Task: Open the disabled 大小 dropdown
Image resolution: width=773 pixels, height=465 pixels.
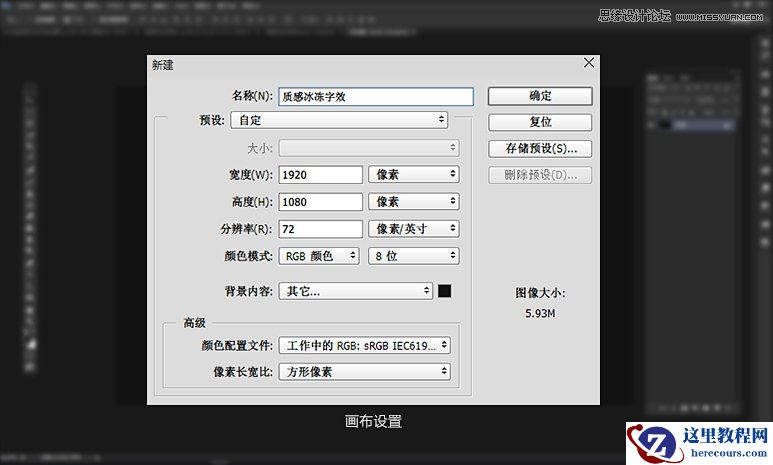Action: click(369, 148)
